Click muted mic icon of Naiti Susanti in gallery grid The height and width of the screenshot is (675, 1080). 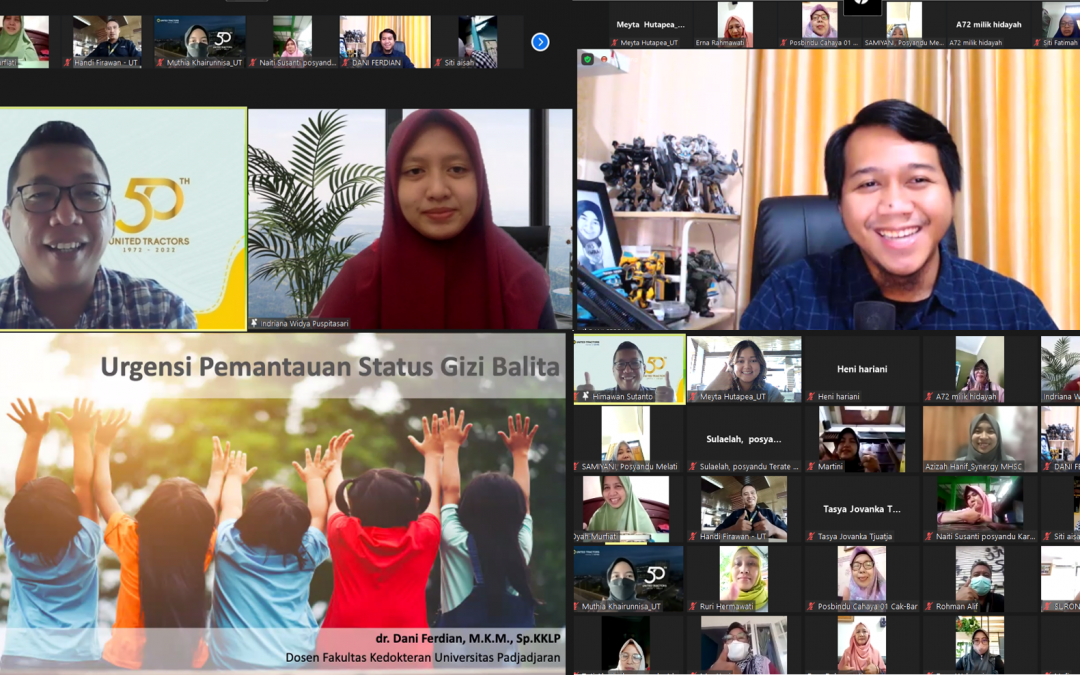(929, 537)
